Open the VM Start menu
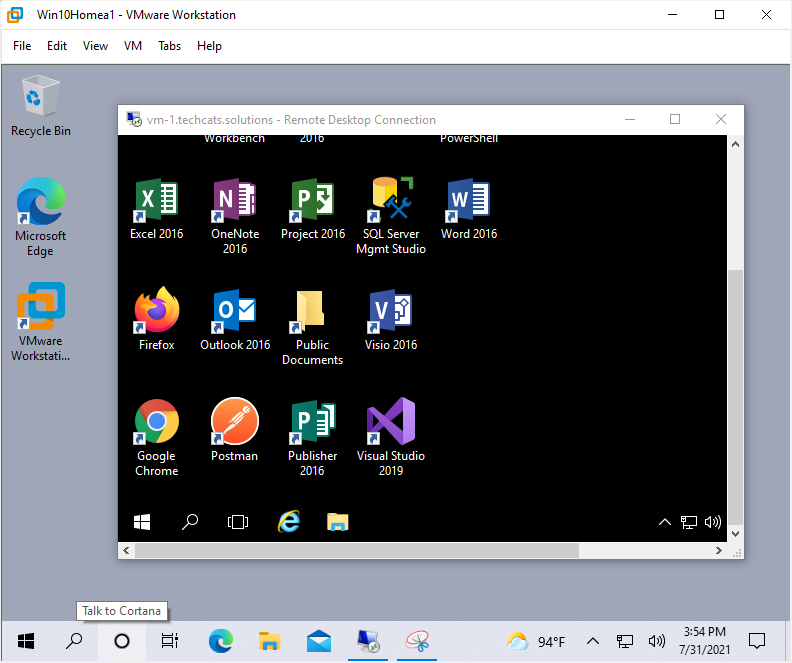Screen dimensions: 792x663 click(26, 641)
